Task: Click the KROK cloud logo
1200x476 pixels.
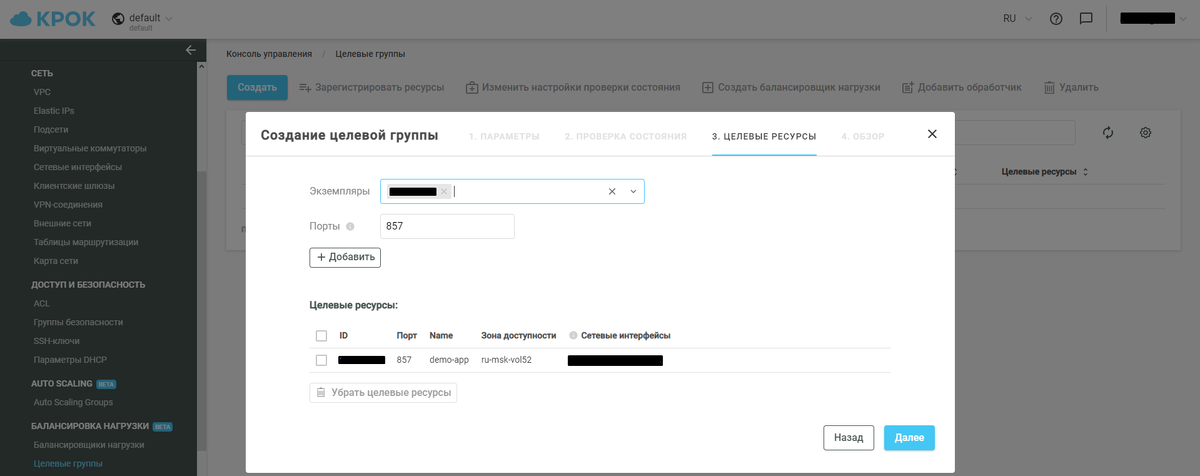Action: pyautogui.click(x=52, y=19)
